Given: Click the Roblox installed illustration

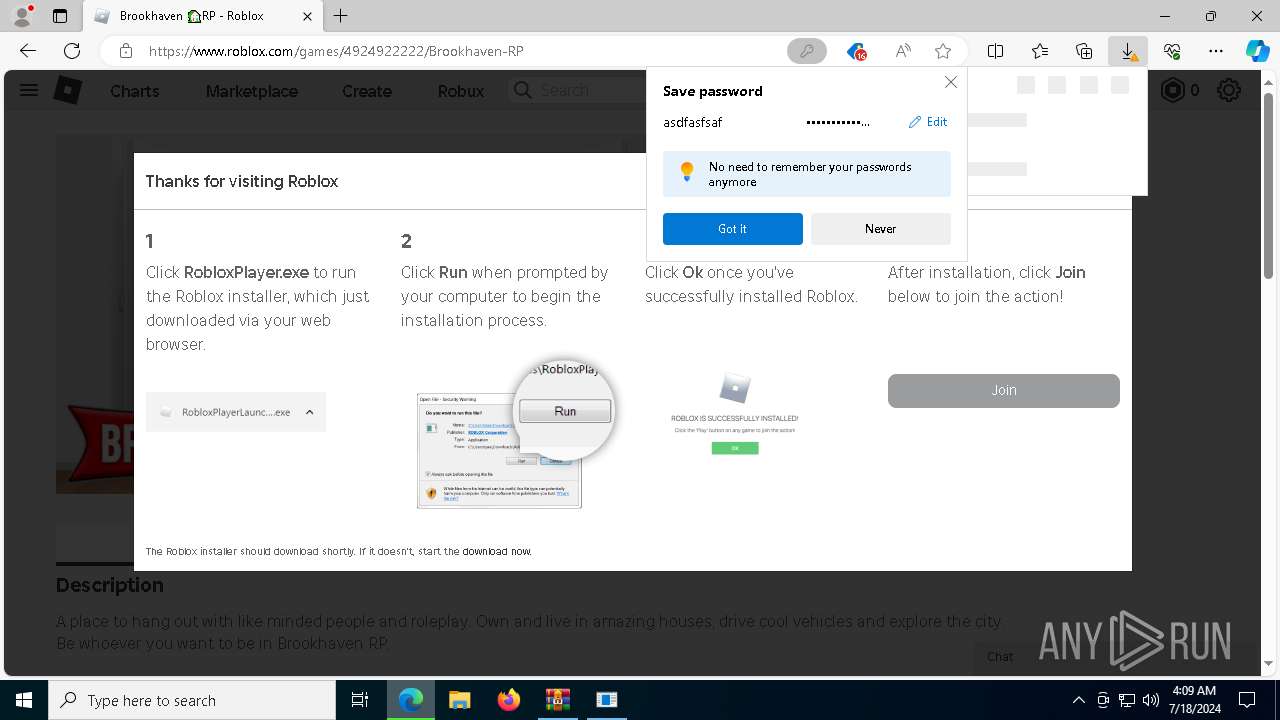Looking at the screenshot, I should 735,413.
